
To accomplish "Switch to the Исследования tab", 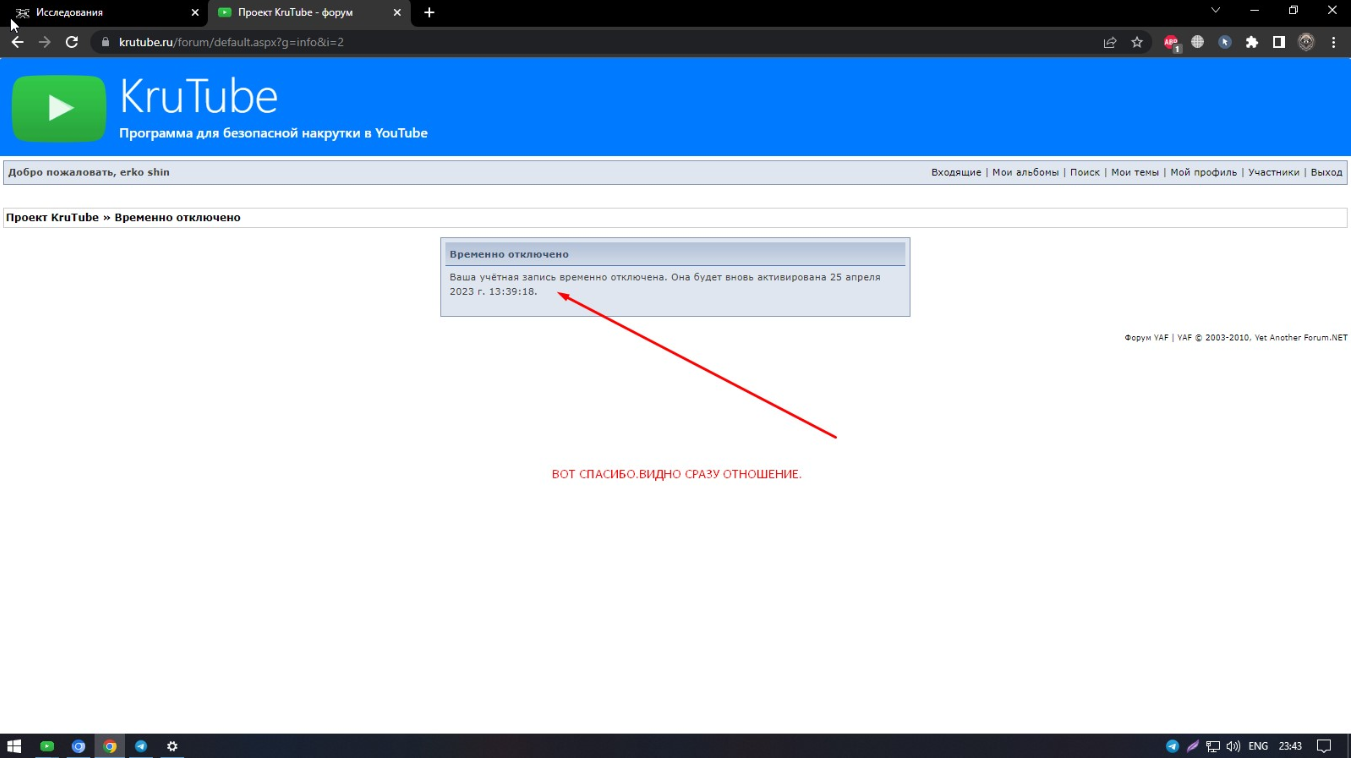I will (x=104, y=13).
